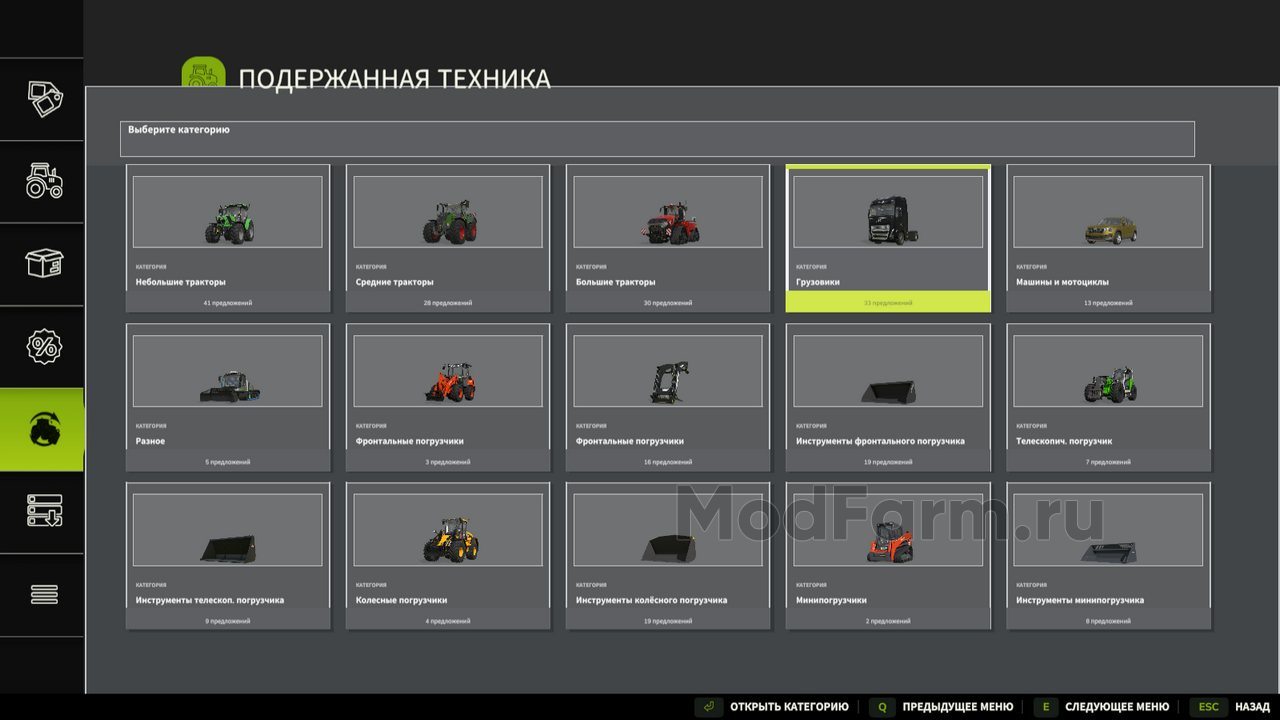Select the used equipment recycle tractor icon
The width and height of the screenshot is (1280, 720).
click(x=42, y=430)
